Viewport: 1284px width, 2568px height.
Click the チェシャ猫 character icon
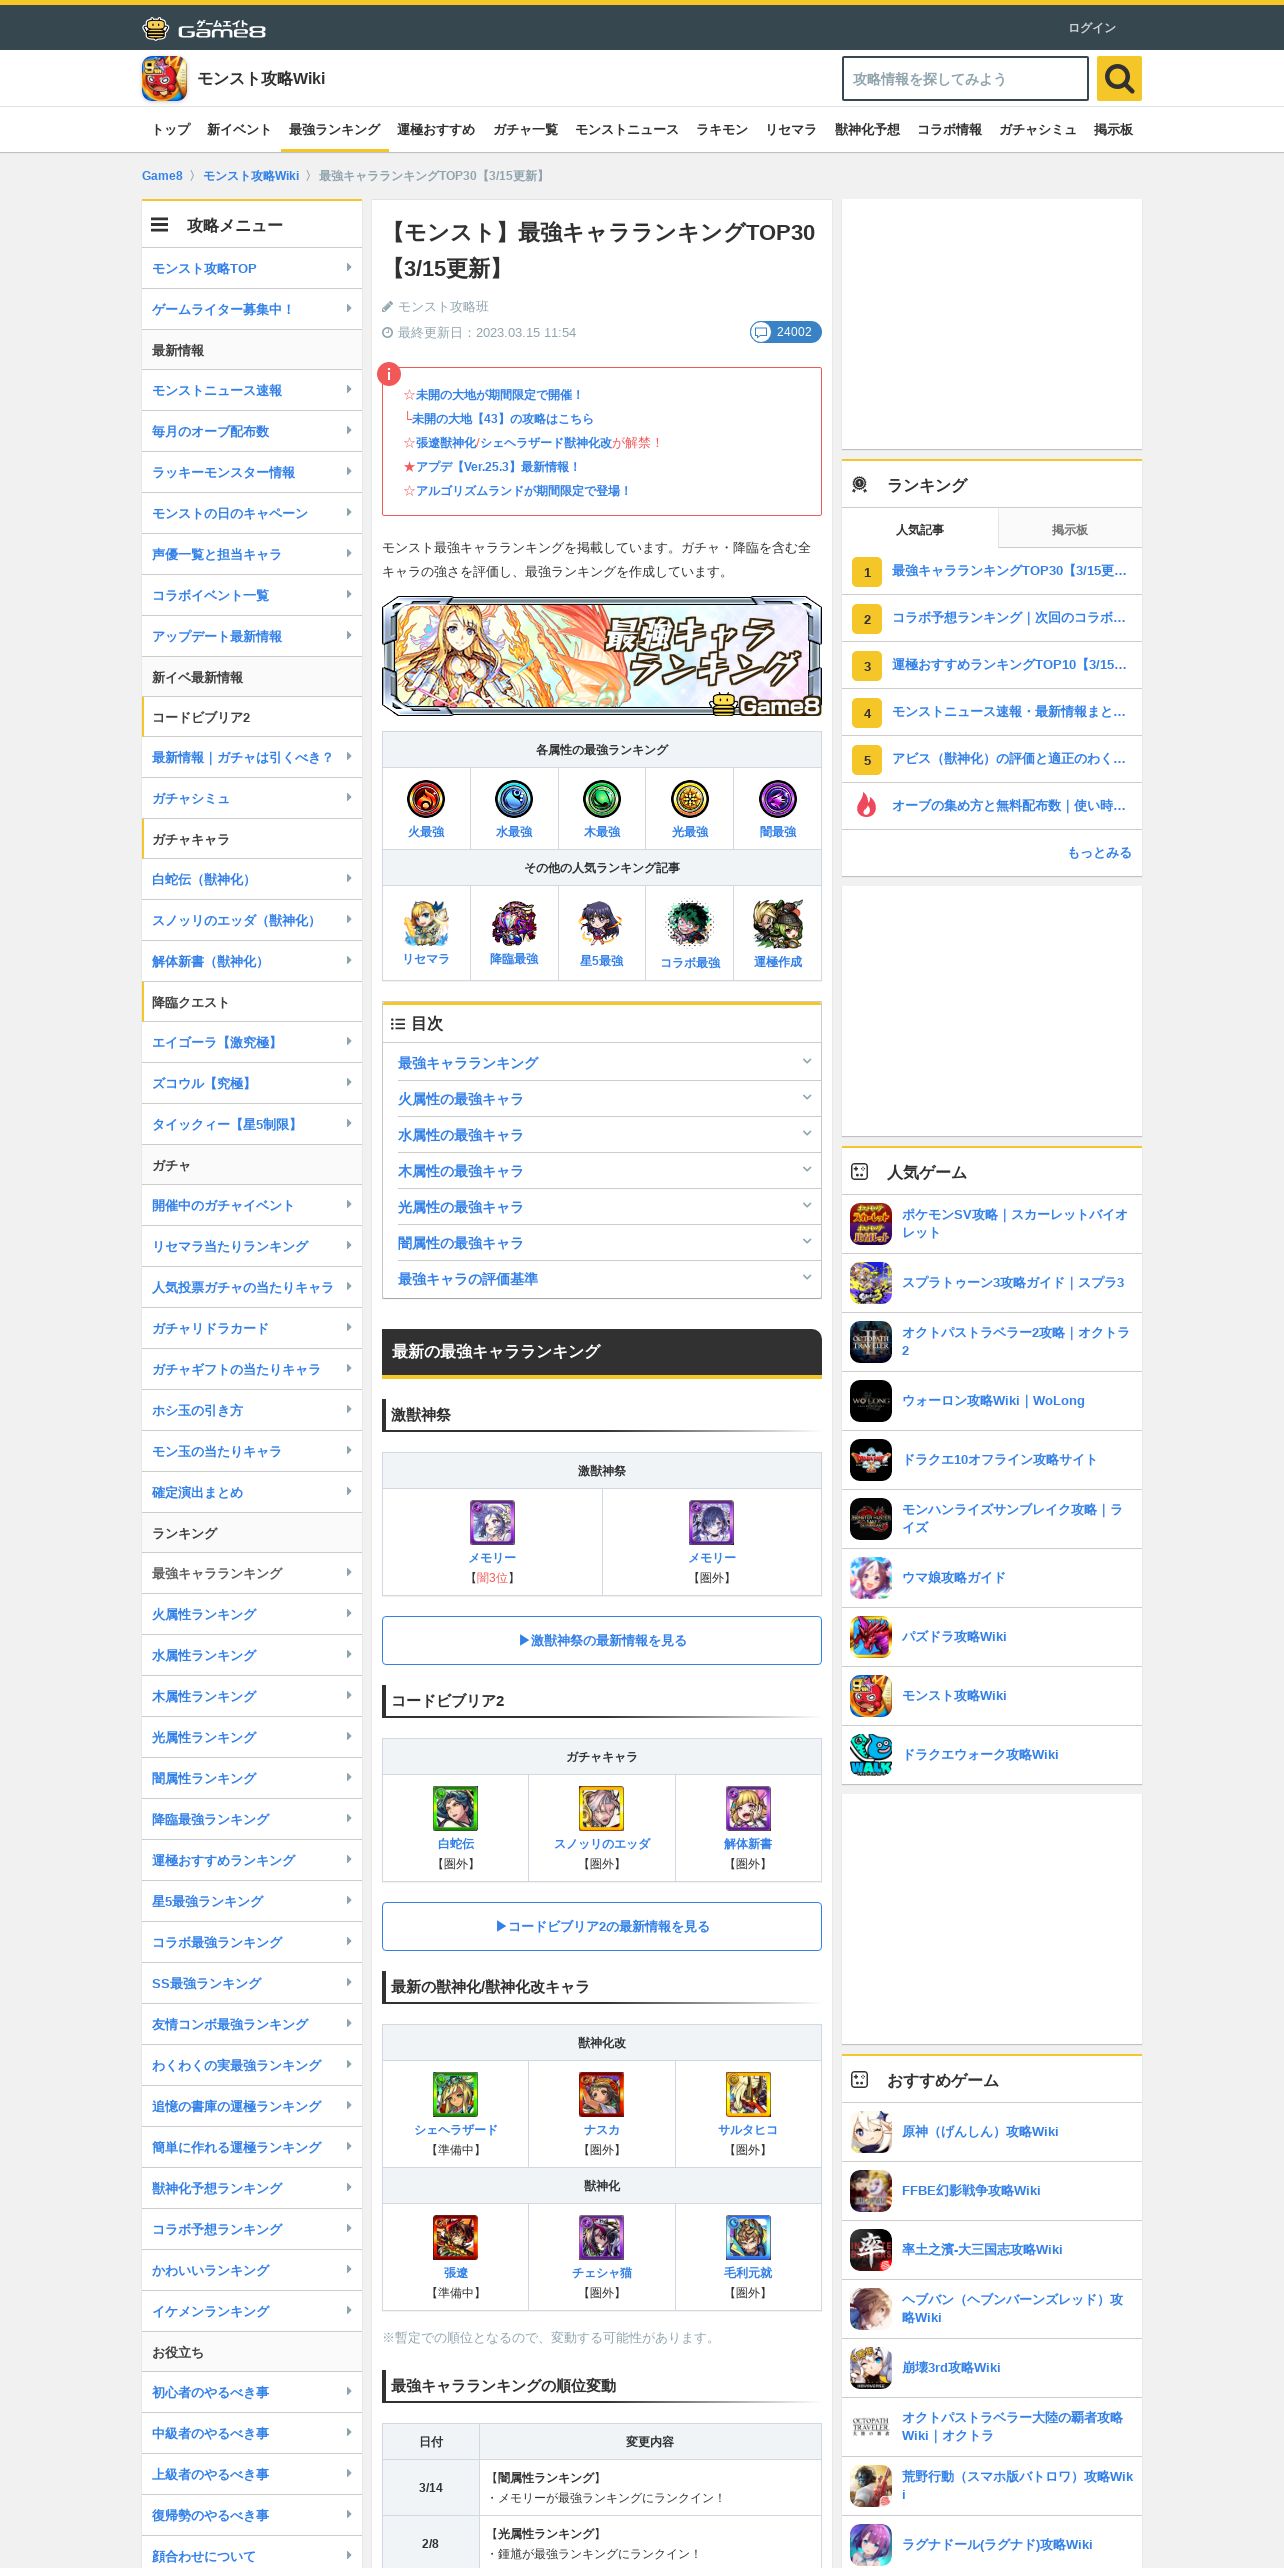602,2237
